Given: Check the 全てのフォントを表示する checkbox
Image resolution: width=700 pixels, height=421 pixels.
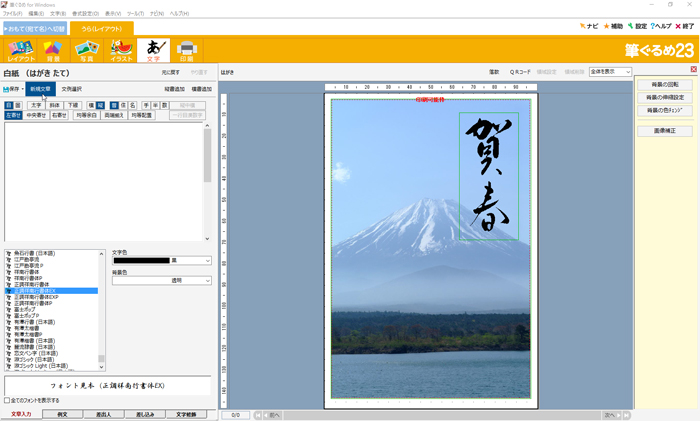Looking at the screenshot, I should (x=8, y=400).
